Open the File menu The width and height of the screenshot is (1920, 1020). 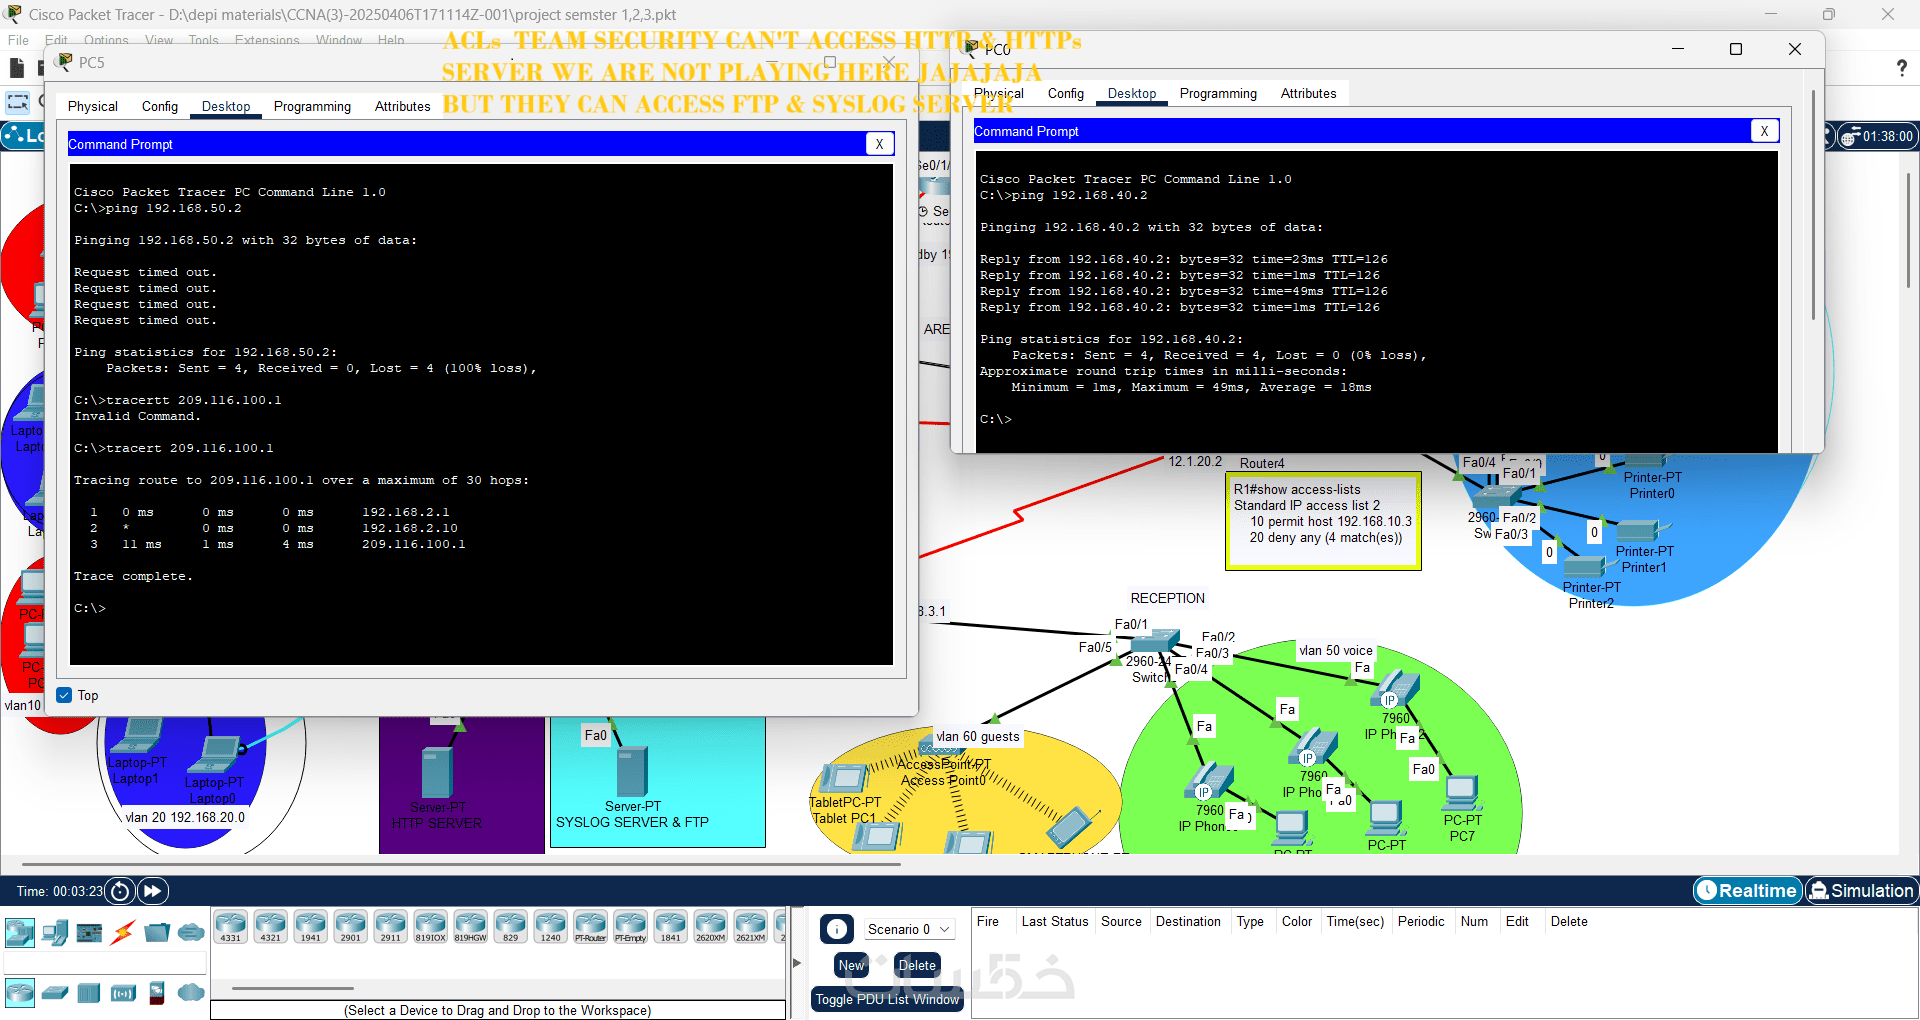[18, 40]
